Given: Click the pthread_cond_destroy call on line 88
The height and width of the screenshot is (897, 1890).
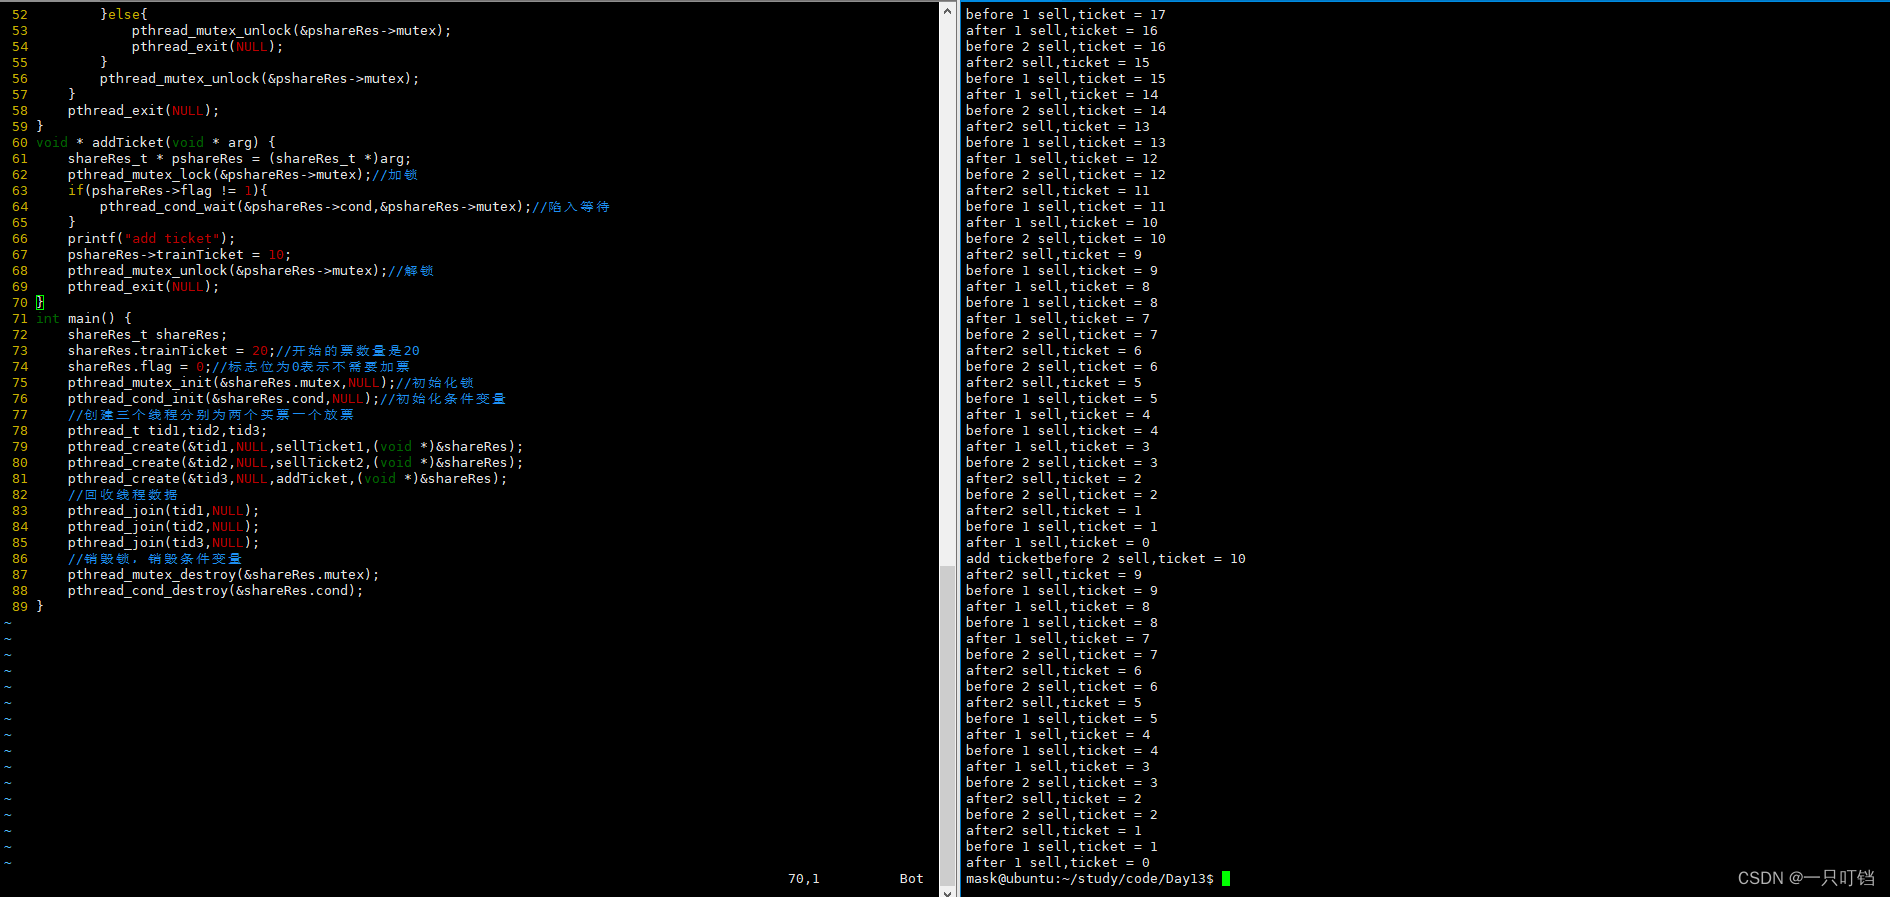Looking at the screenshot, I should (215, 591).
